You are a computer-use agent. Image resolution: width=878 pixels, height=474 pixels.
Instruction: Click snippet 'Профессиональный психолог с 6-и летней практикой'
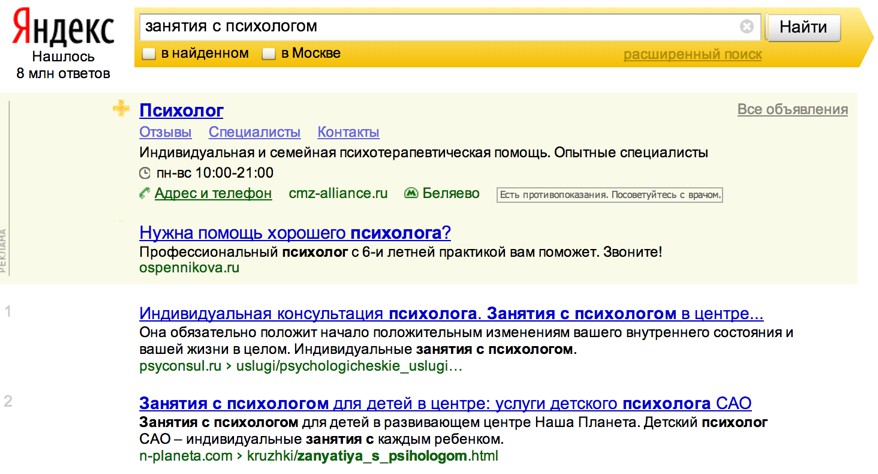(x=401, y=252)
